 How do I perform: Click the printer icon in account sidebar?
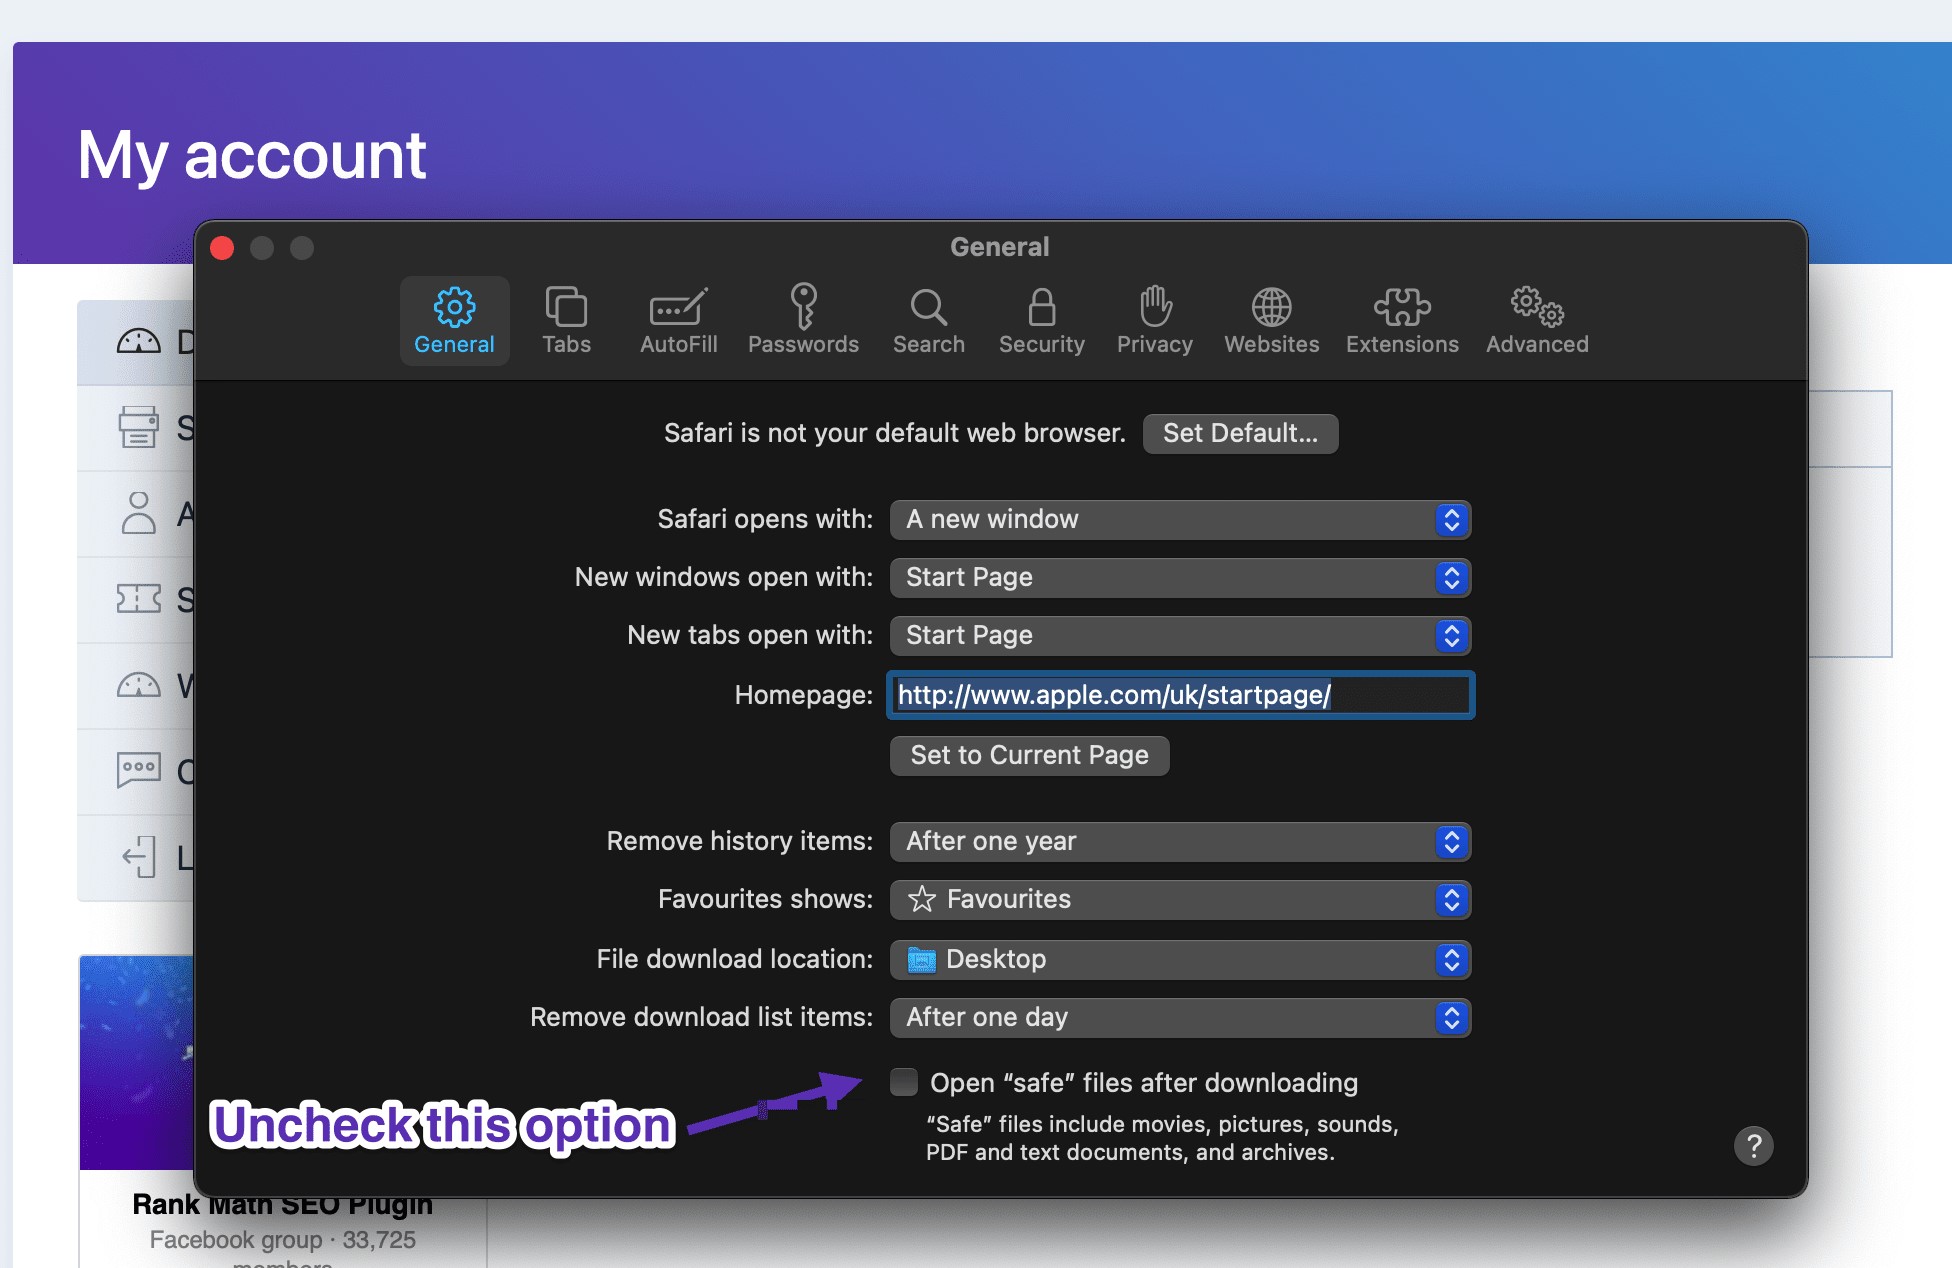(138, 427)
